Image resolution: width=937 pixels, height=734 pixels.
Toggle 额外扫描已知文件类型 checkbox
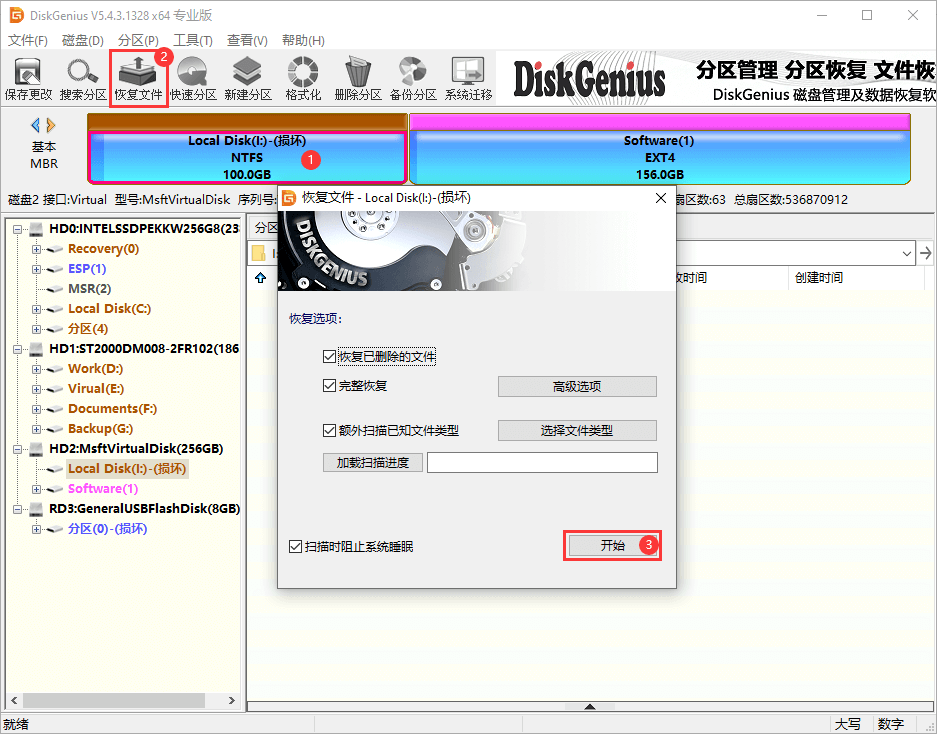pos(329,430)
